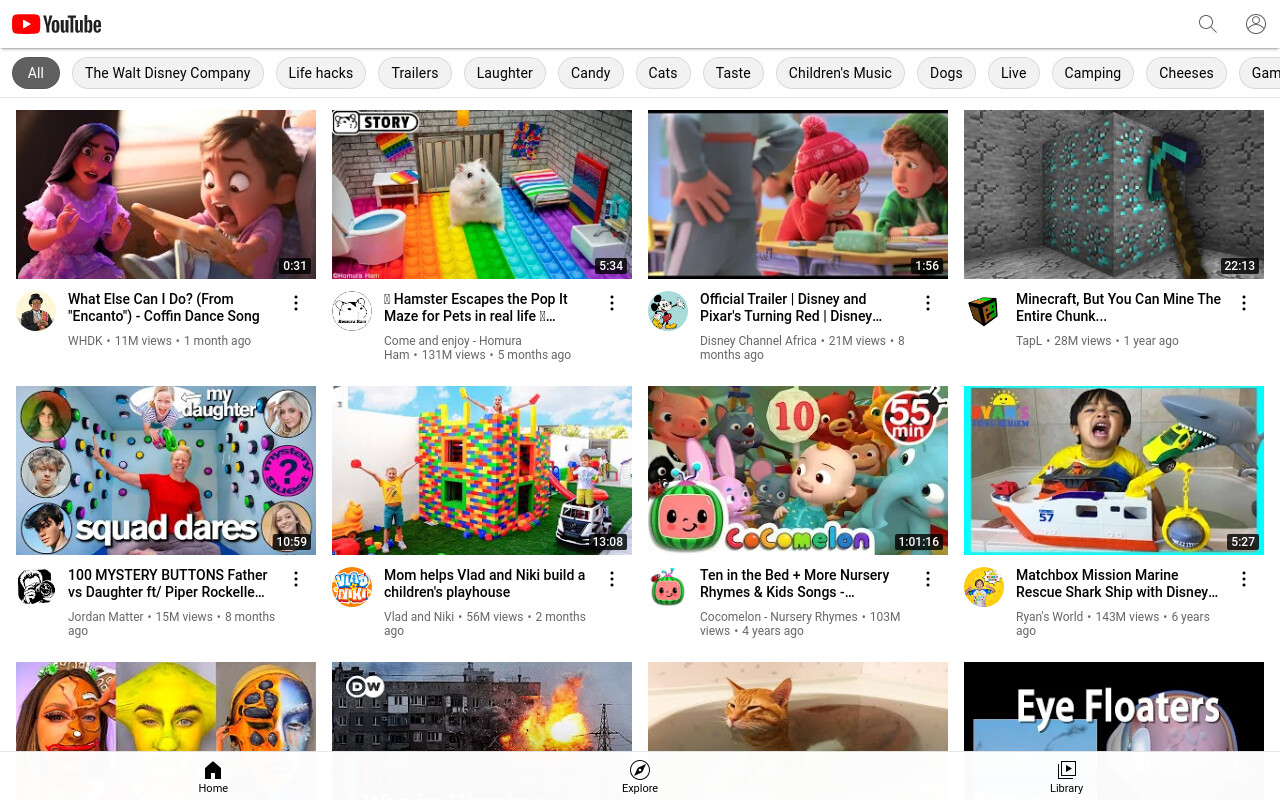The width and height of the screenshot is (1280, 800).
Task: Open Cocomelon channel avatar
Action: click(x=668, y=587)
